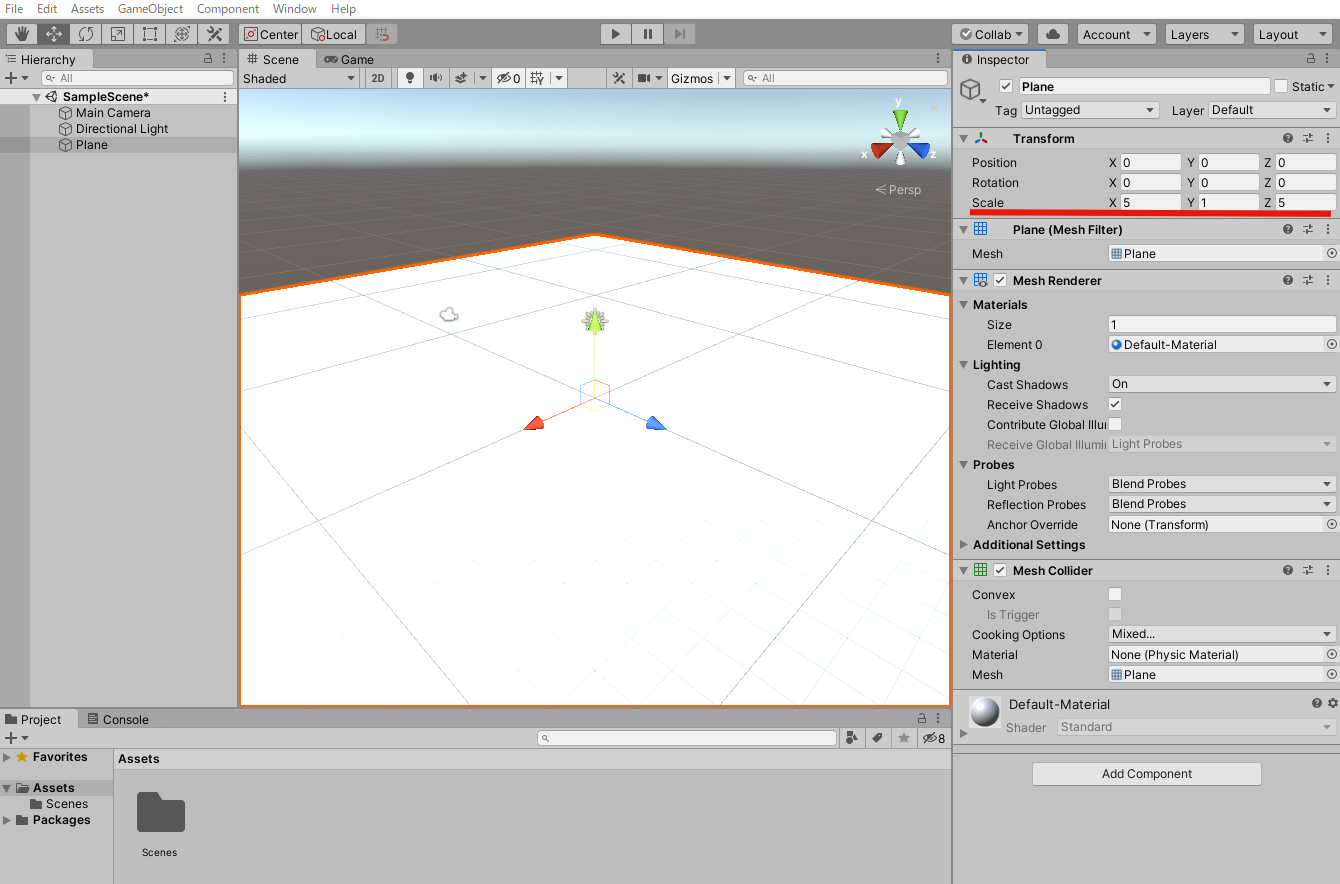Toggle scene lighting in the Scene view

(x=410, y=77)
